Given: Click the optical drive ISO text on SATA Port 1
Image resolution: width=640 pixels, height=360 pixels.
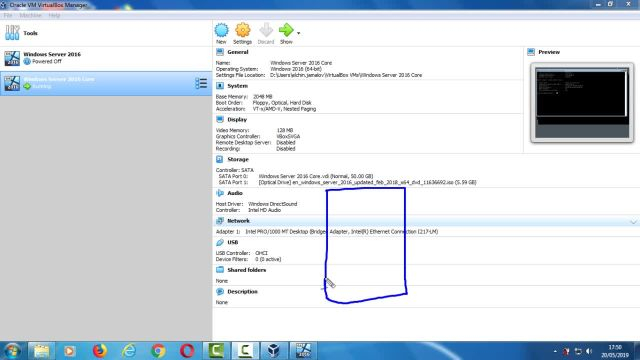Looking at the screenshot, I should tap(367, 182).
